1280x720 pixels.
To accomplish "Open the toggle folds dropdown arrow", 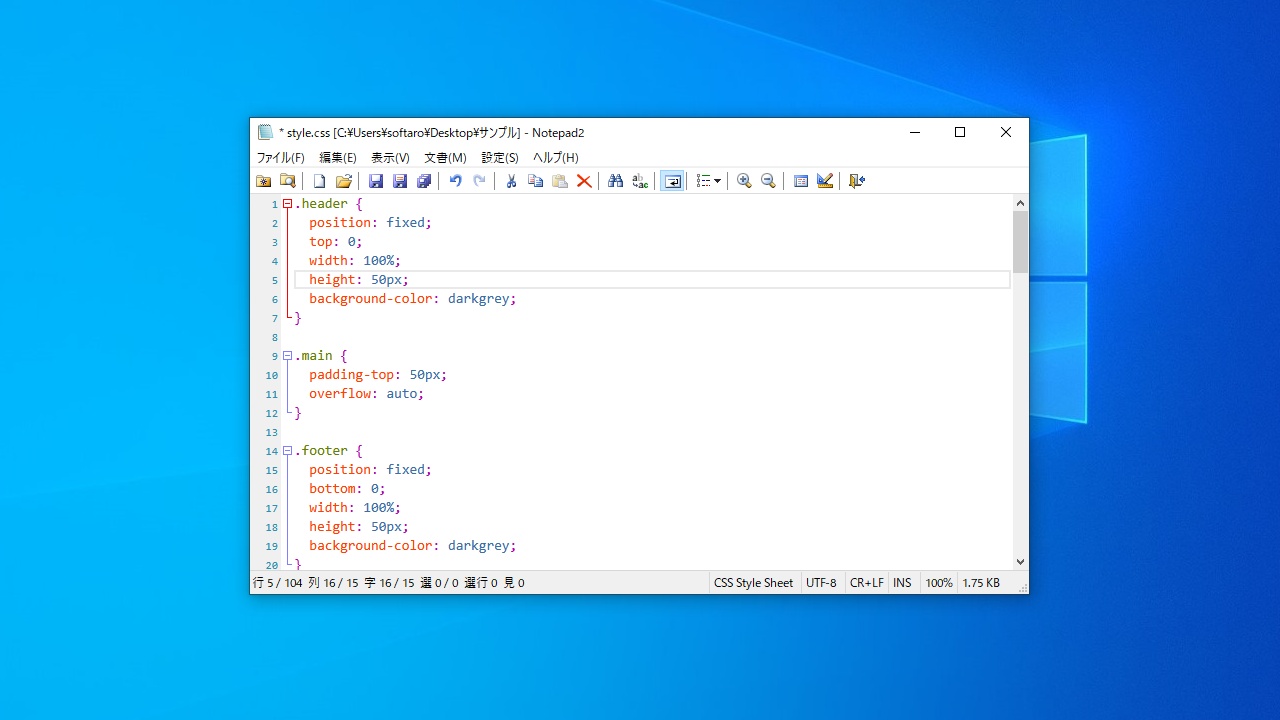I will (x=718, y=181).
